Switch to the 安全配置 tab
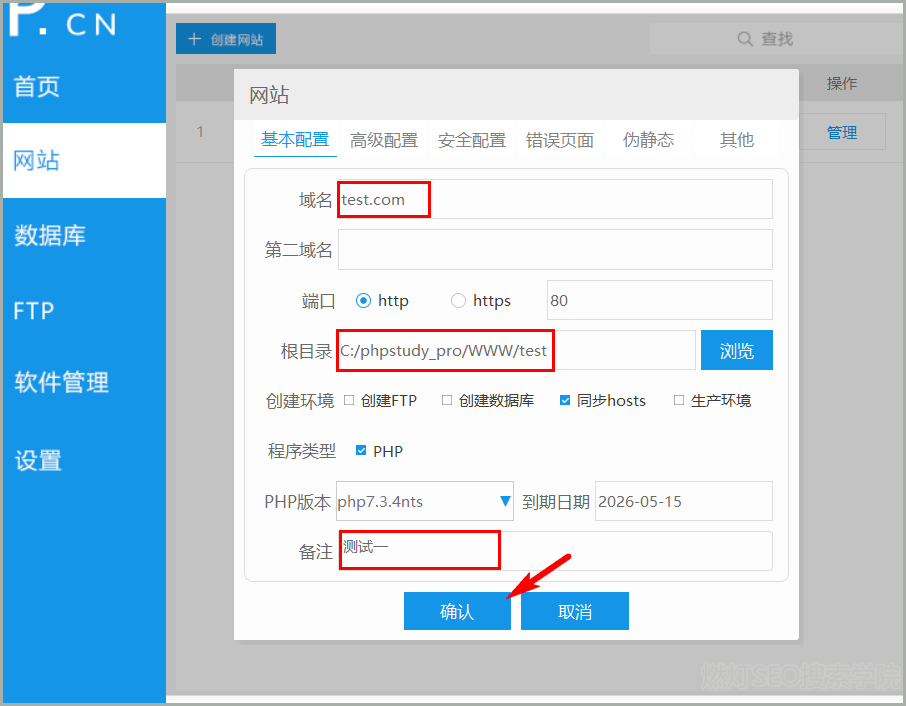The width and height of the screenshot is (906, 706). point(472,140)
